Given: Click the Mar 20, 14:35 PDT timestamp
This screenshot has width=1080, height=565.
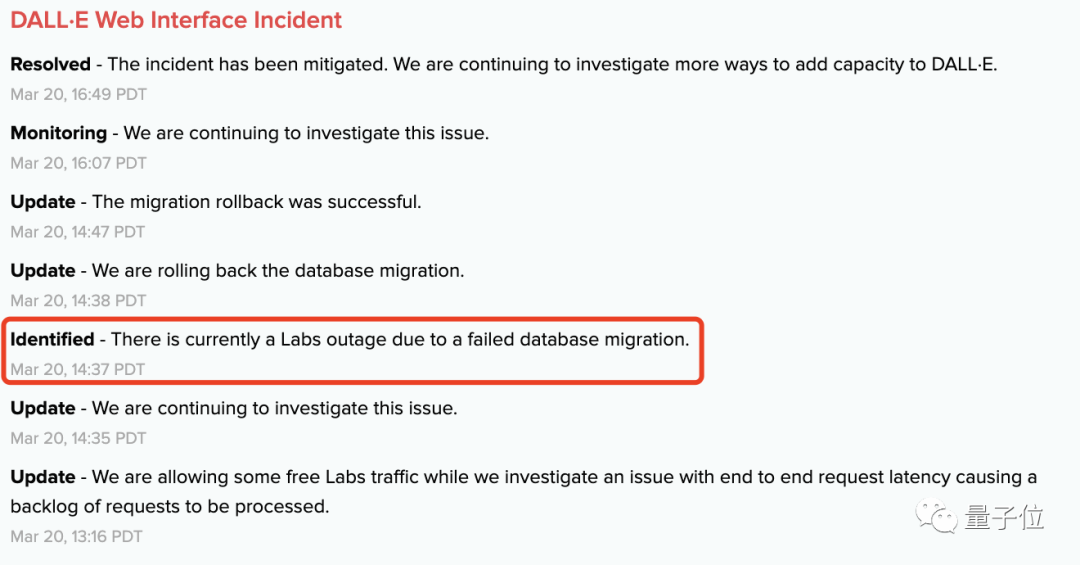Looking at the screenshot, I should tap(78, 438).
